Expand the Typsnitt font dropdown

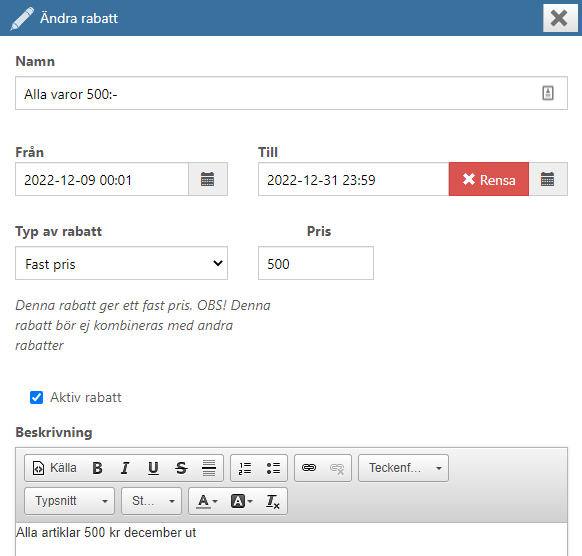(69, 501)
